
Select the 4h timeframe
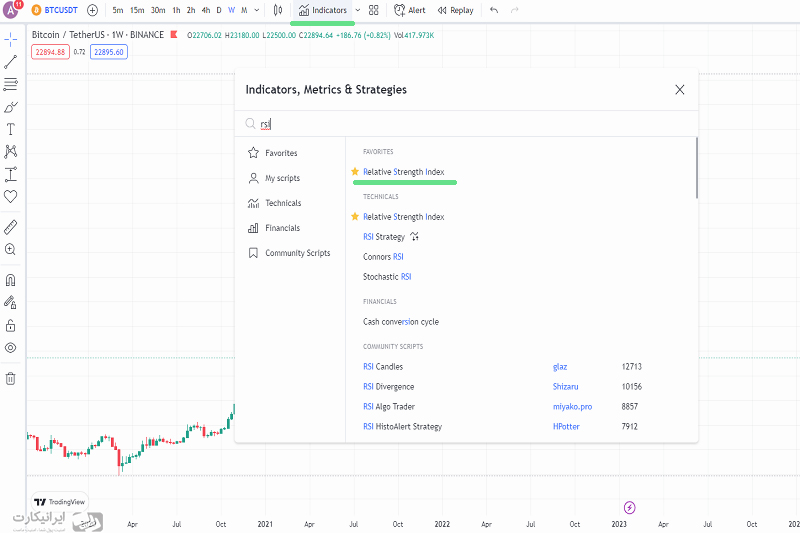206,10
